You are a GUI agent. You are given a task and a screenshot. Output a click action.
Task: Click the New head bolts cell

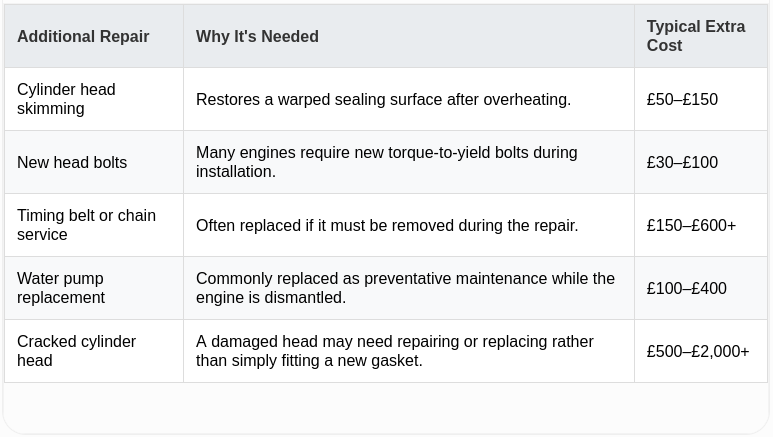(94, 162)
